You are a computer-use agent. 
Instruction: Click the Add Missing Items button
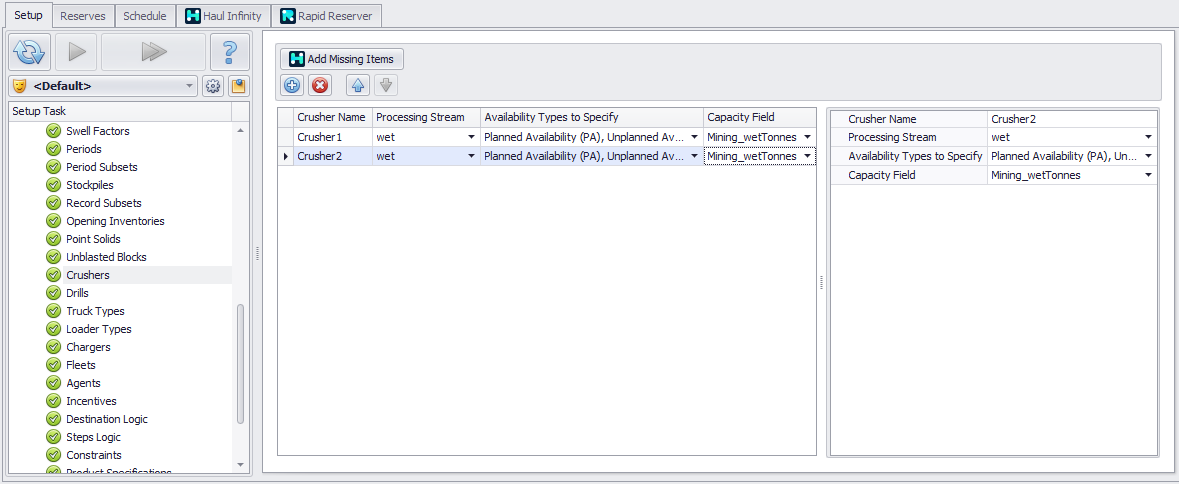342,59
